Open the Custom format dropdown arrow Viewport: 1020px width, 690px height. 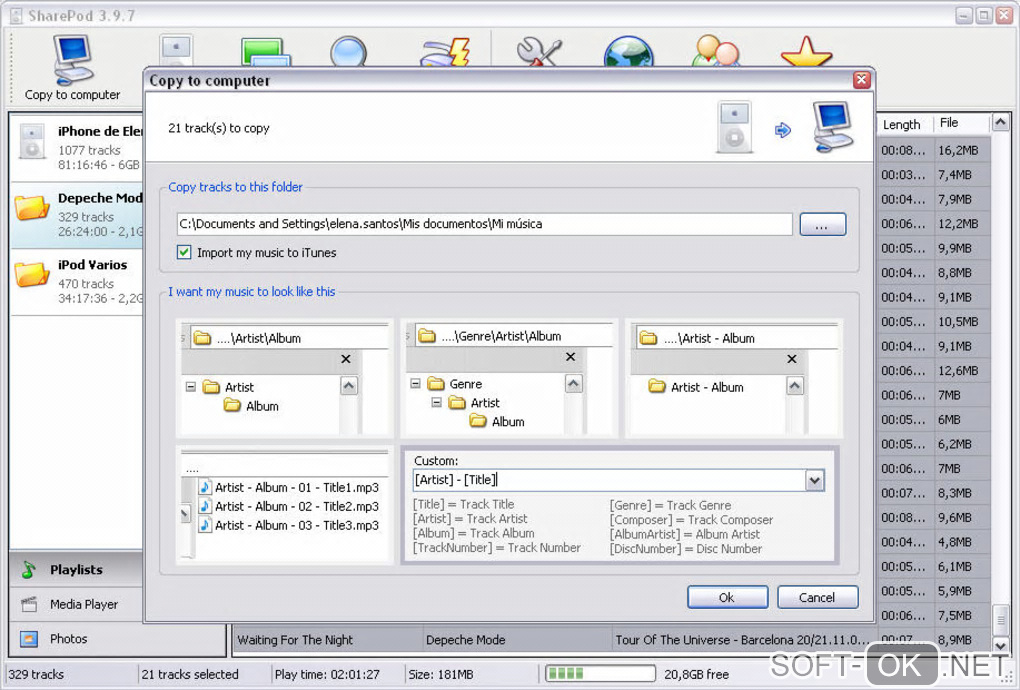click(814, 481)
